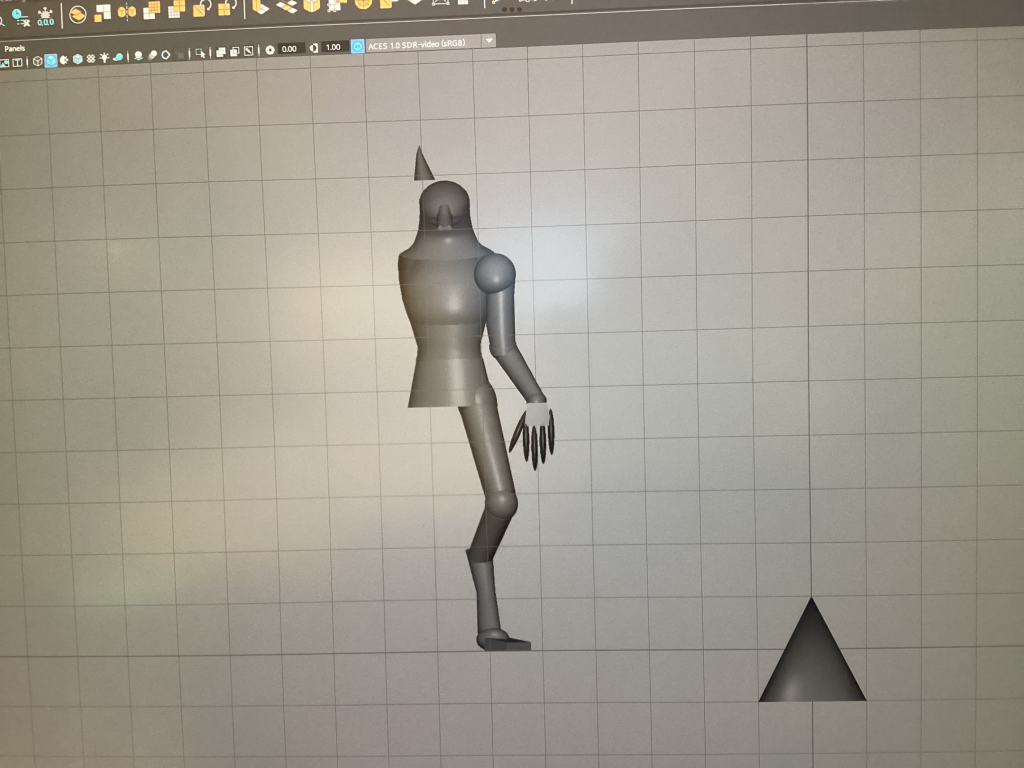Expand the ACES 1.0 SDR-video dropdown arrow
Screen dimensions: 1024x768
point(489,41)
